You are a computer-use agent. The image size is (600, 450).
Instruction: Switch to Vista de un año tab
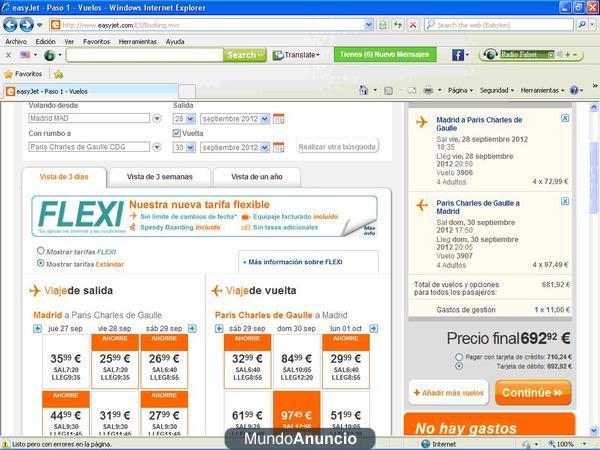tap(257, 177)
